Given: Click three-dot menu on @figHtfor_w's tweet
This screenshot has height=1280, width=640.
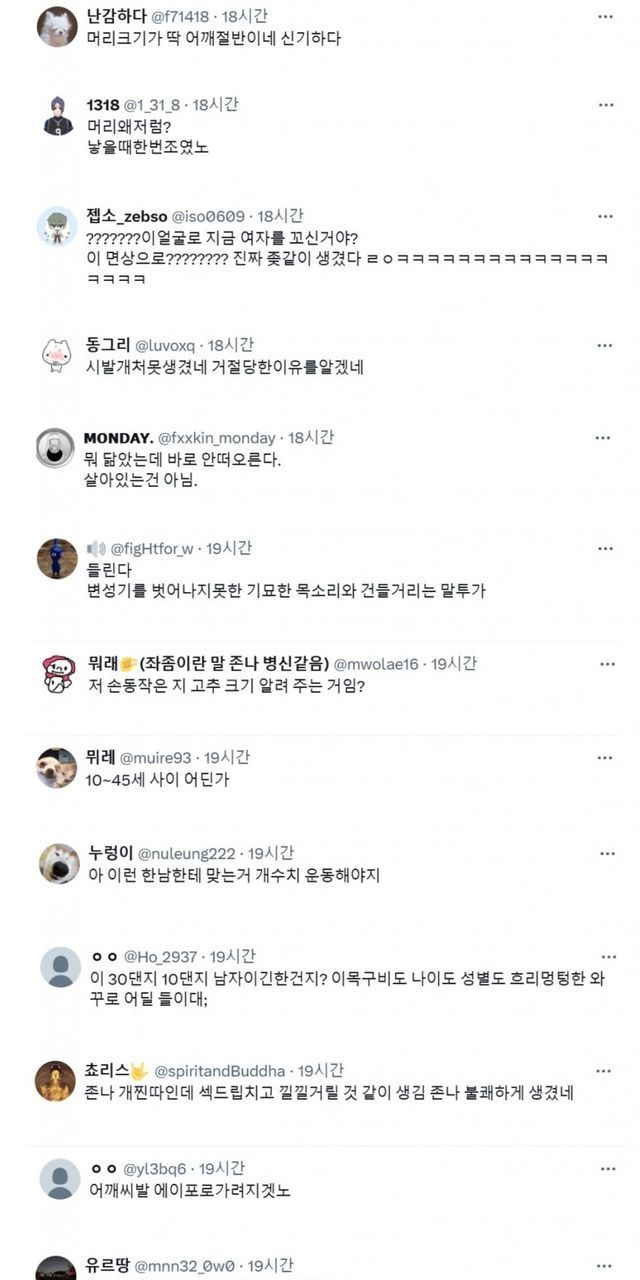Looking at the screenshot, I should pyautogui.click(x=606, y=549).
